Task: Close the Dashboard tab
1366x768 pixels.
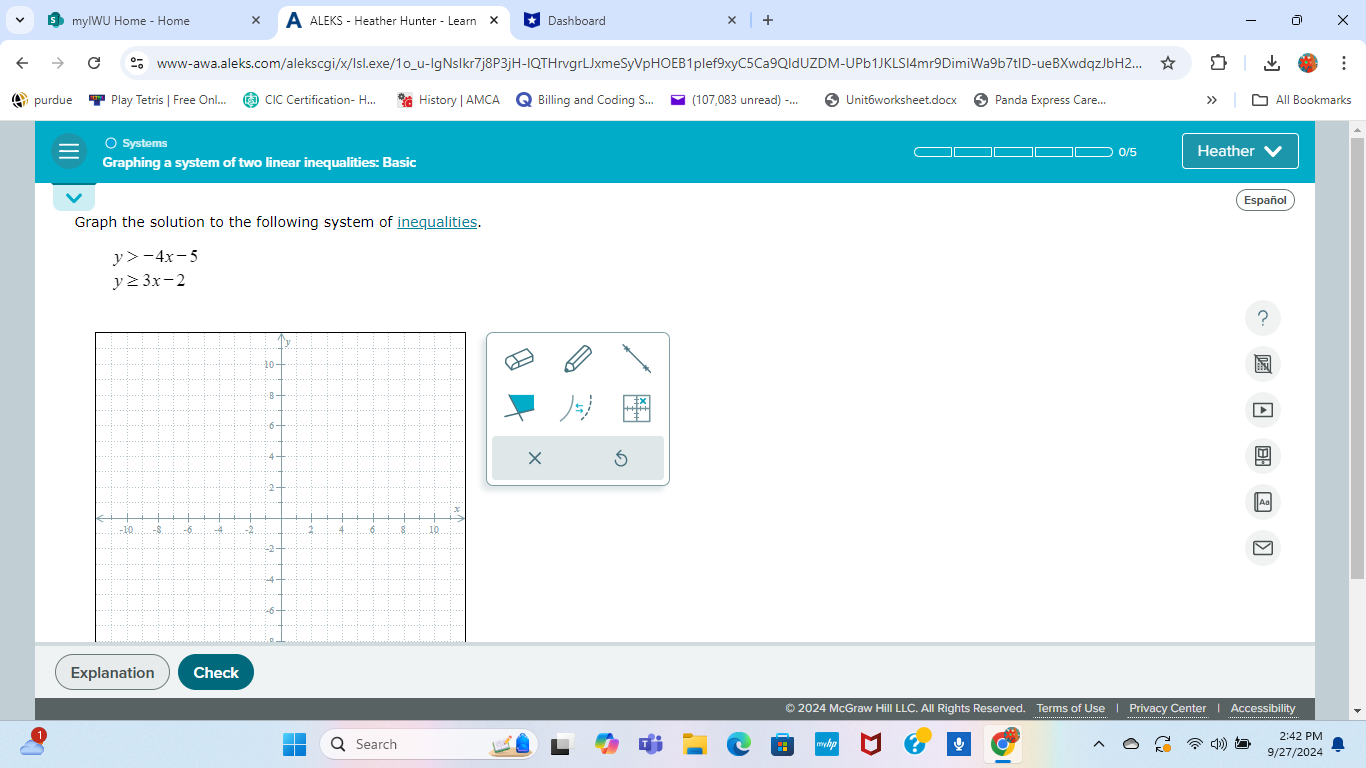Action: [x=732, y=20]
